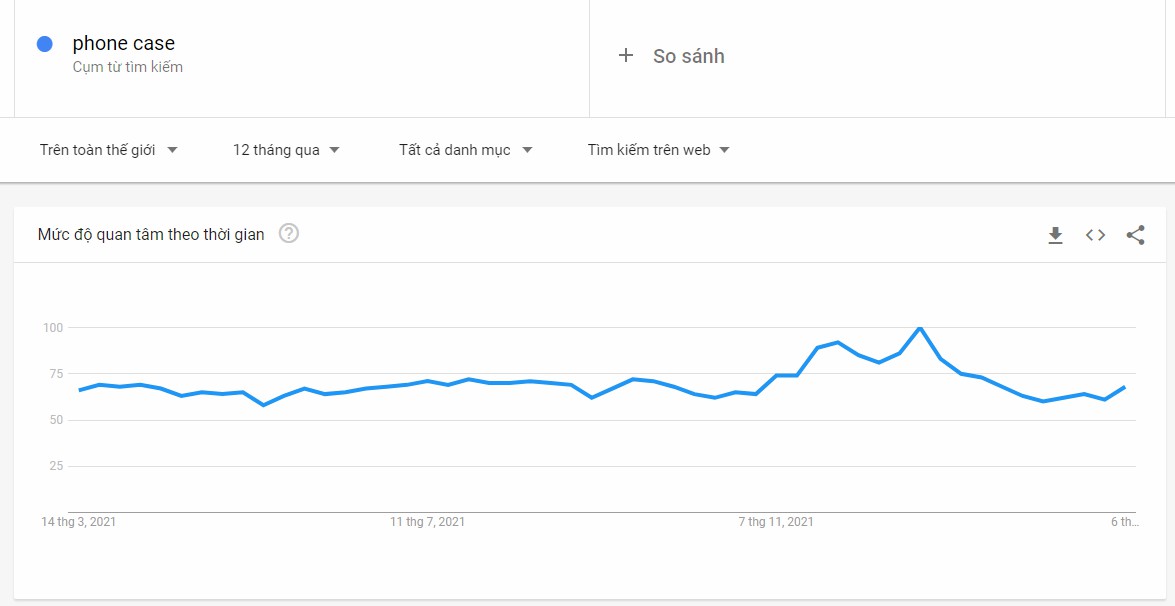Click the share icon at chart top right
The width and height of the screenshot is (1175, 606).
(1136, 235)
